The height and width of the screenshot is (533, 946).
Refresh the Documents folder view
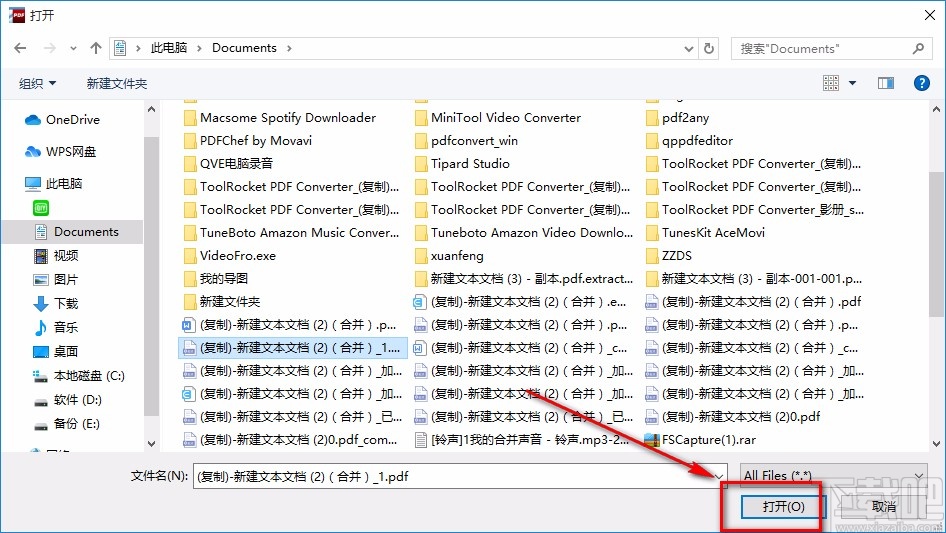click(710, 48)
